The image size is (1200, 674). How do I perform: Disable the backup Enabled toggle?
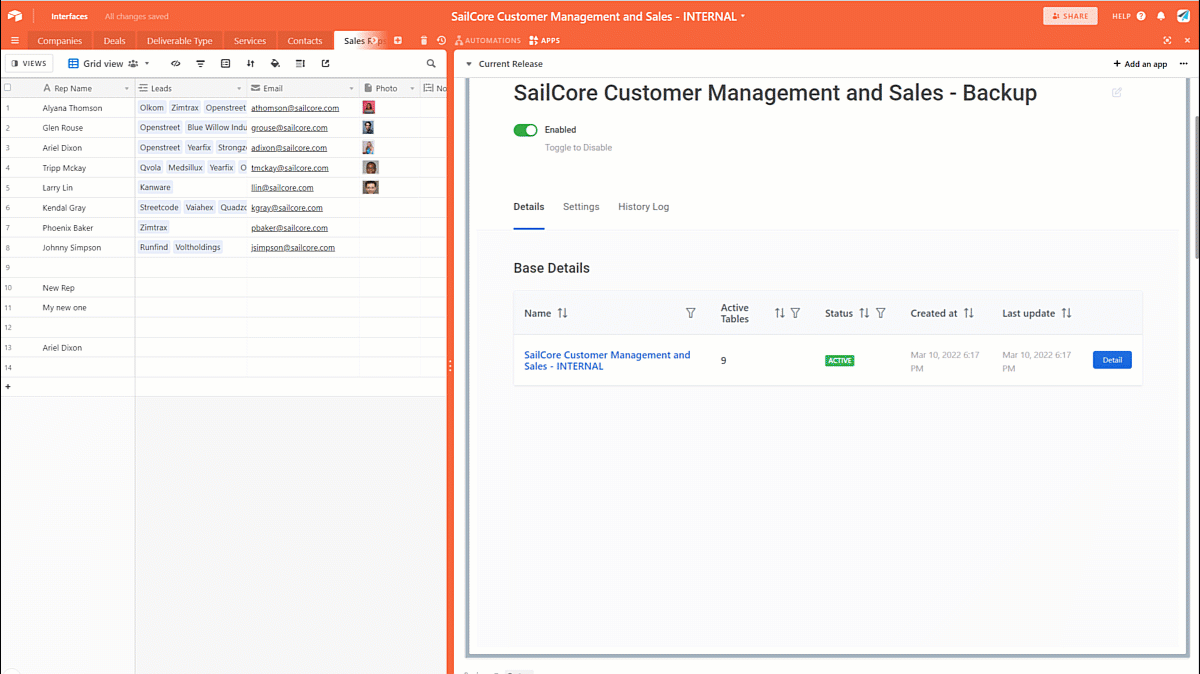(525, 130)
